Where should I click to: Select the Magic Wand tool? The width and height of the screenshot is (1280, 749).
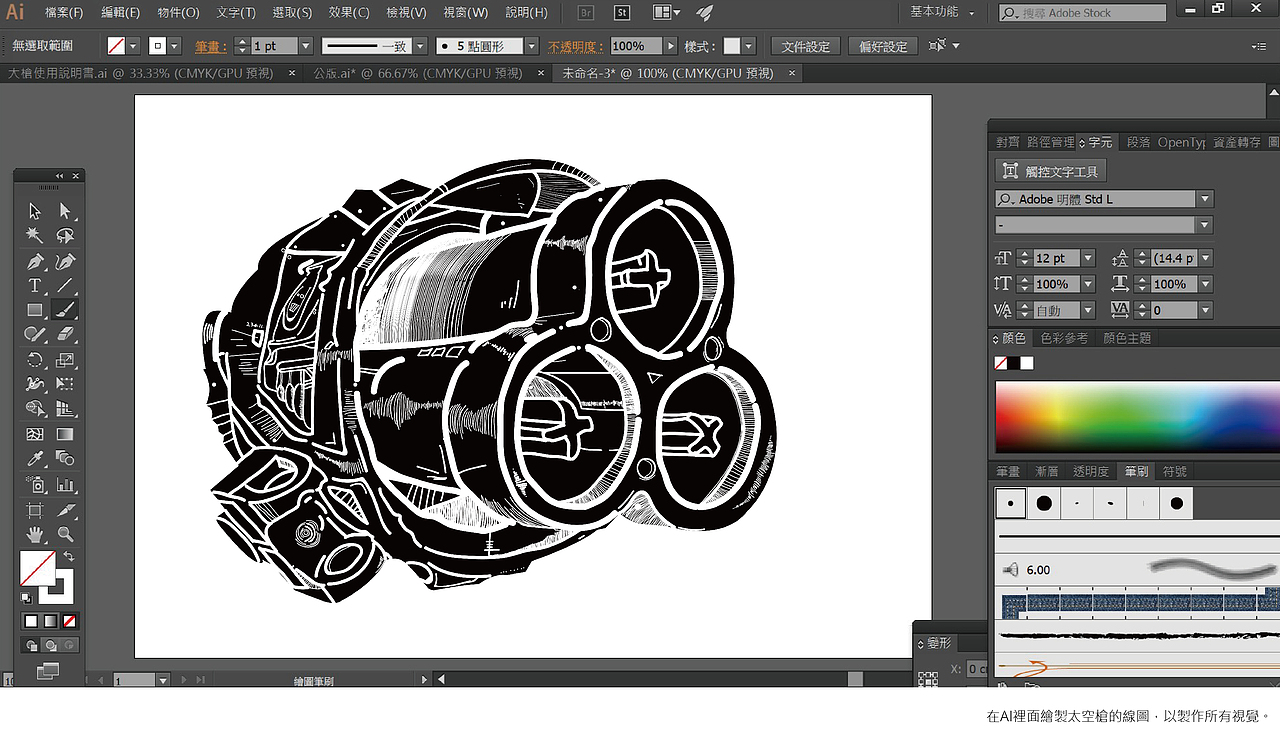[x=35, y=236]
